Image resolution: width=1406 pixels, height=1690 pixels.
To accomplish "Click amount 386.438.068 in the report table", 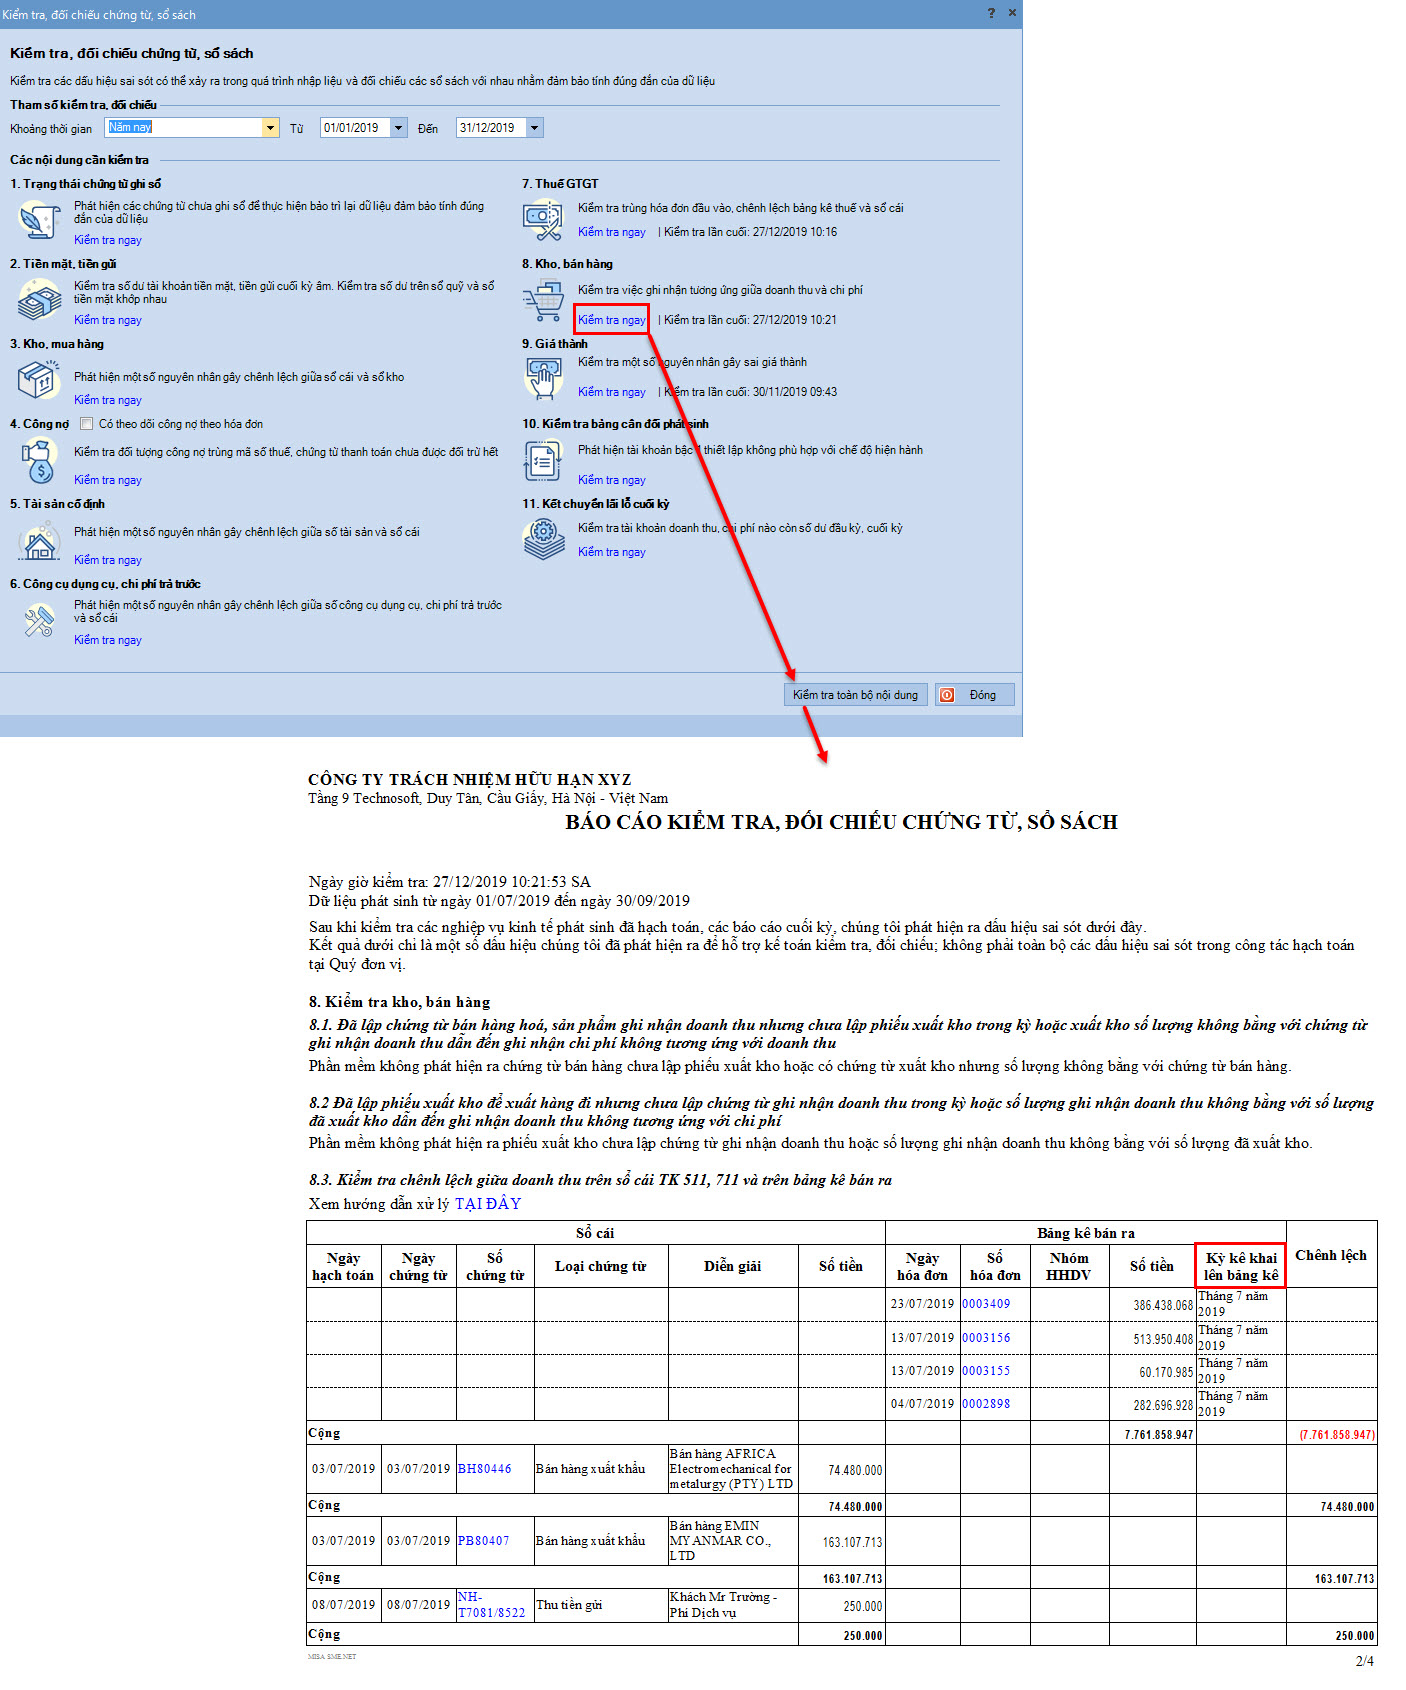I will (1163, 1305).
